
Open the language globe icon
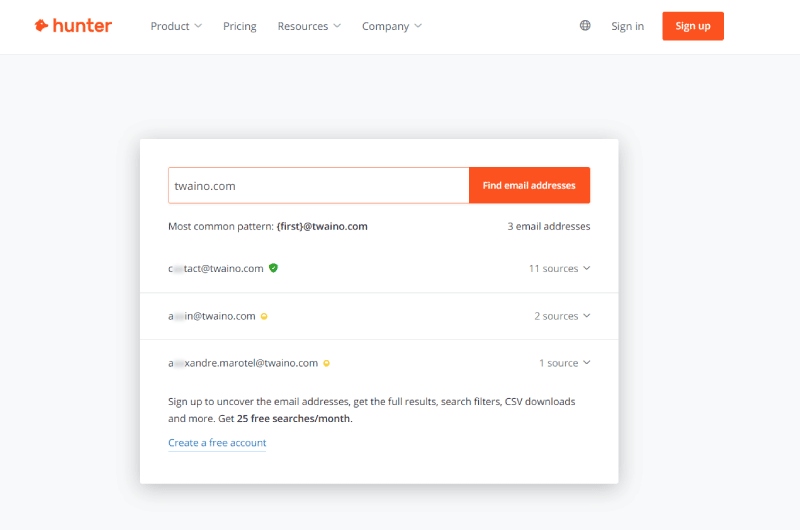(x=585, y=26)
